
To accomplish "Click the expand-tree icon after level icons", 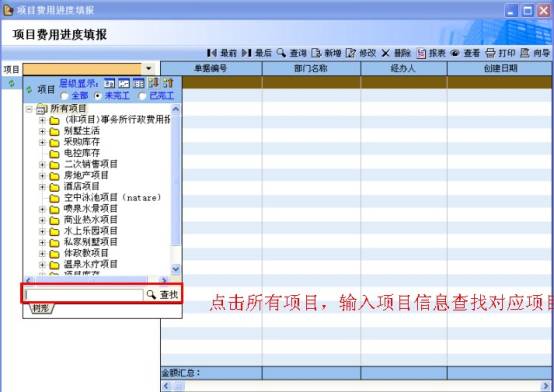I will click(x=153, y=83).
